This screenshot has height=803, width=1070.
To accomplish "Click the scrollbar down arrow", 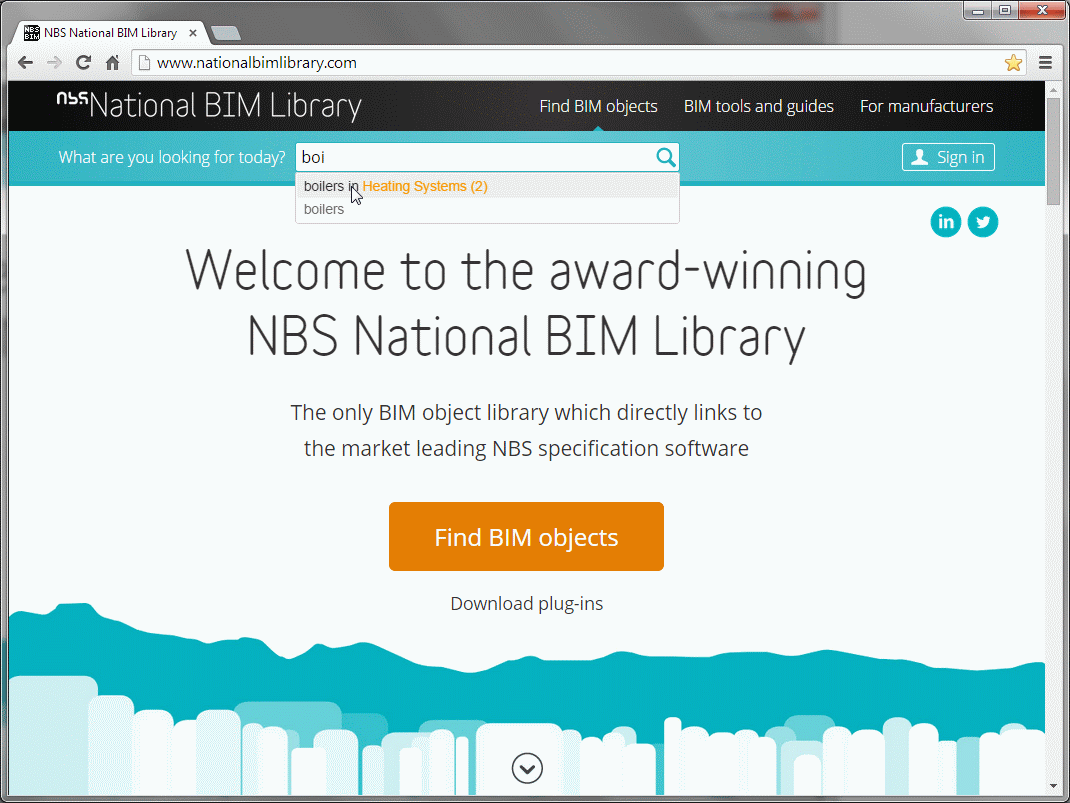I will coord(1054,786).
